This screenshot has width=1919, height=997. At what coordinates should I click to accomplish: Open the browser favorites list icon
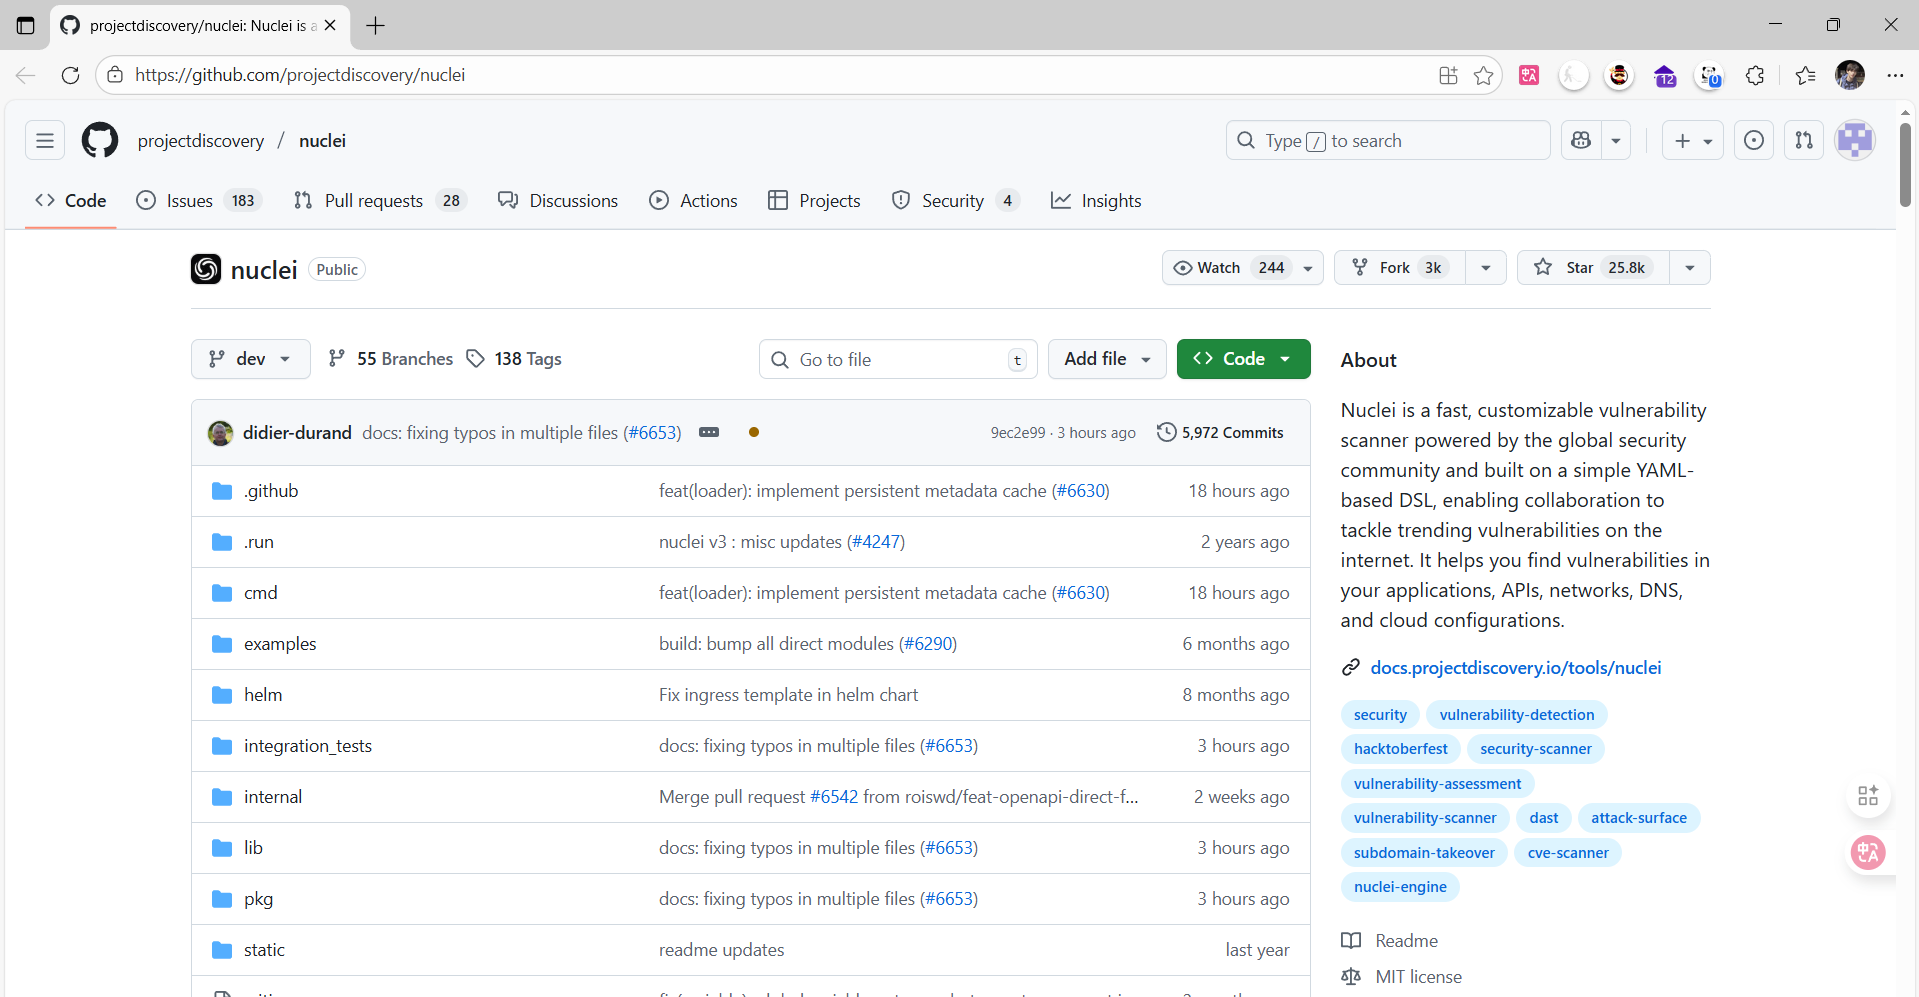1805,75
